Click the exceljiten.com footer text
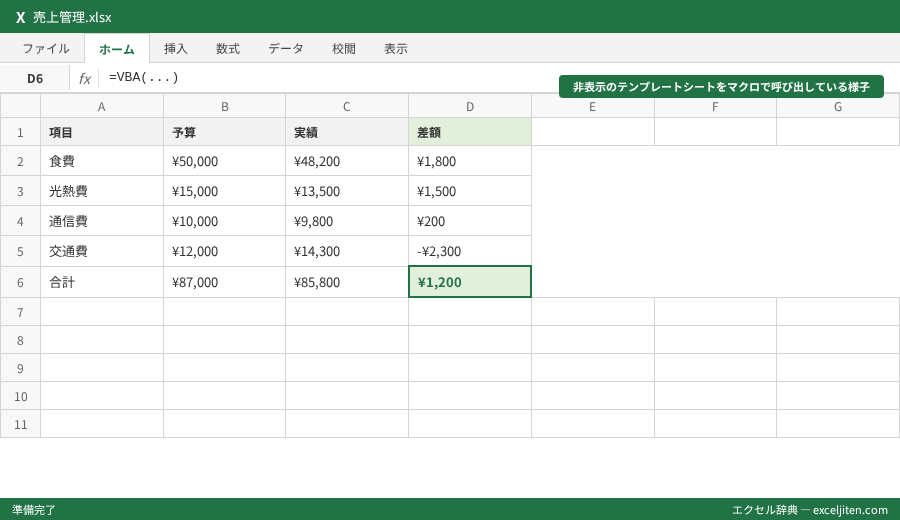Image resolution: width=900 pixels, height=520 pixels. [850, 510]
